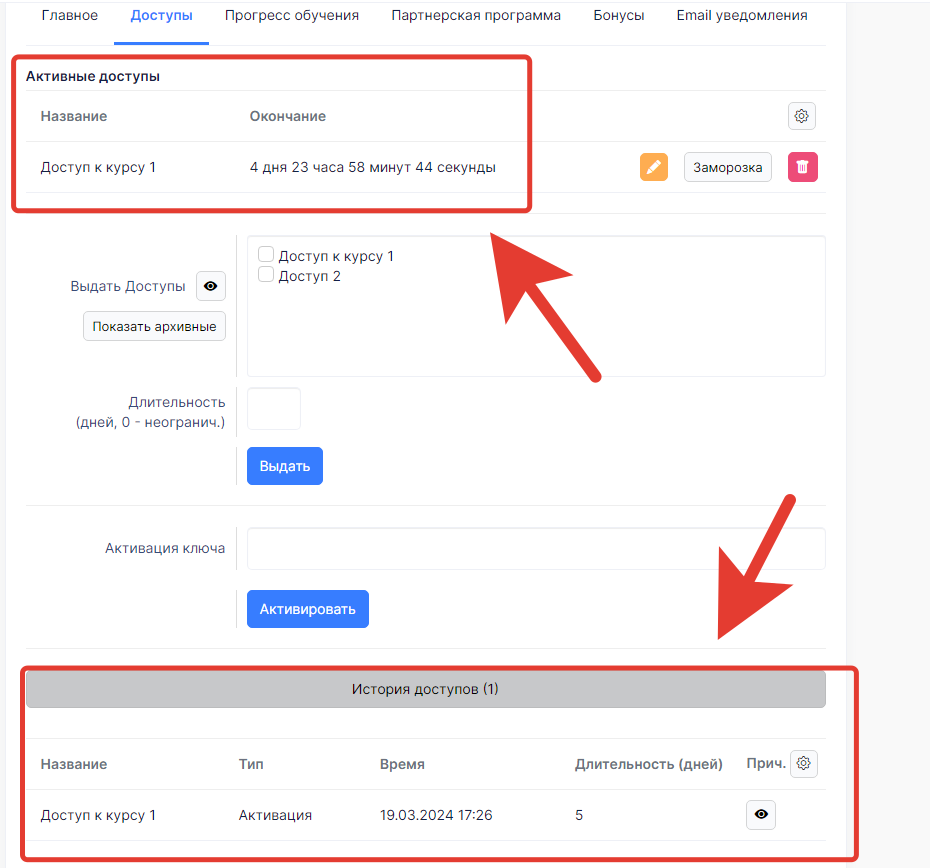Click the Заморозка button
This screenshot has height=868, width=930.
pyautogui.click(x=727, y=167)
